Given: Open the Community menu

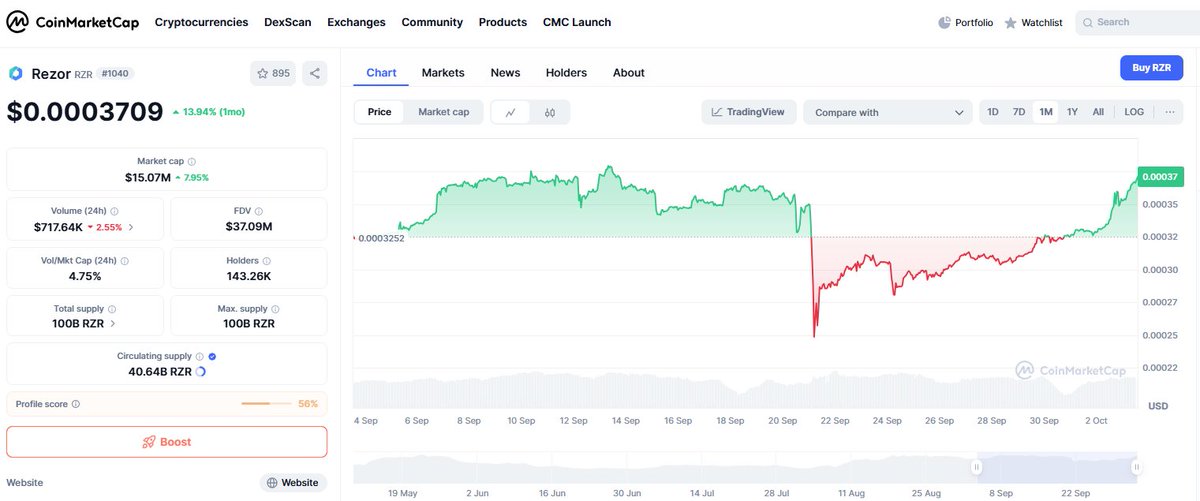Looking at the screenshot, I should click(x=432, y=22).
